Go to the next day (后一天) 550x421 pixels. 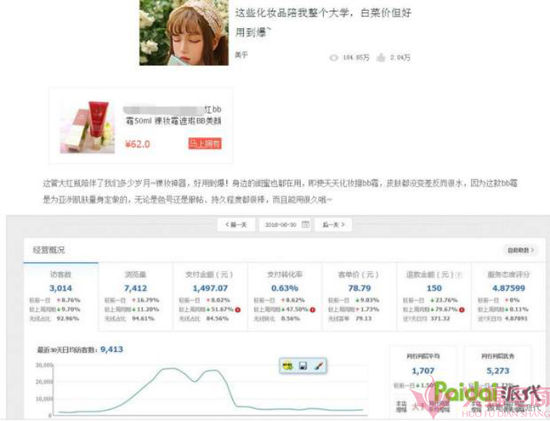[x=334, y=225]
